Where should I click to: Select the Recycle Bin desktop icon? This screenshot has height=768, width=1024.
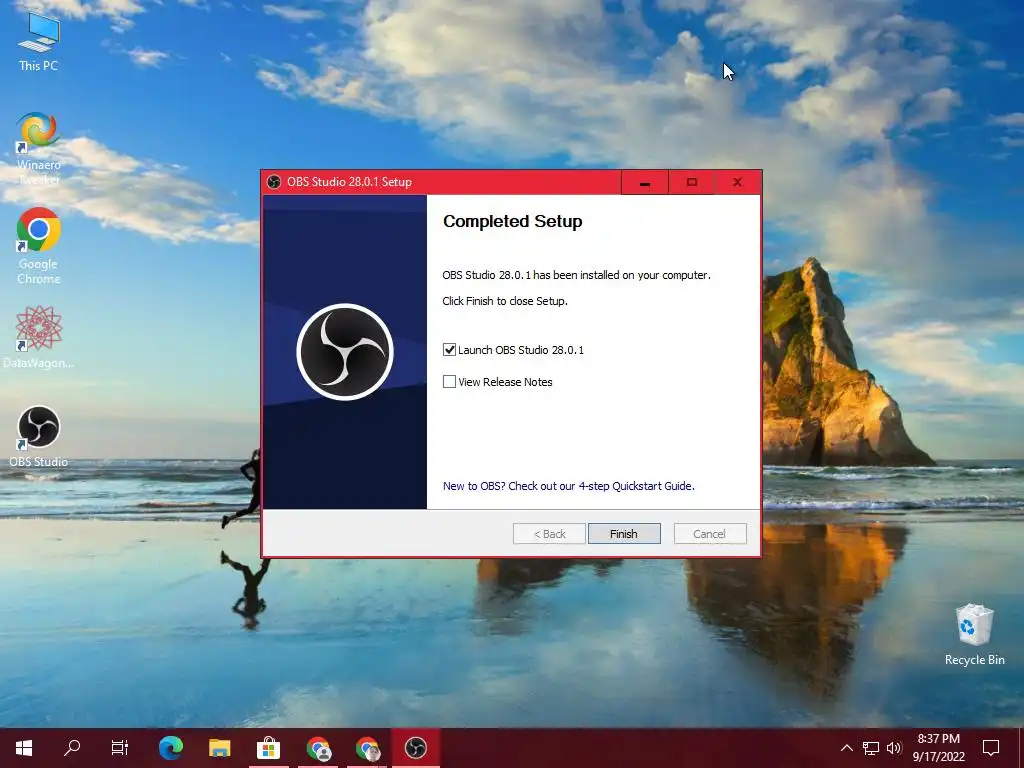(974, 634)
